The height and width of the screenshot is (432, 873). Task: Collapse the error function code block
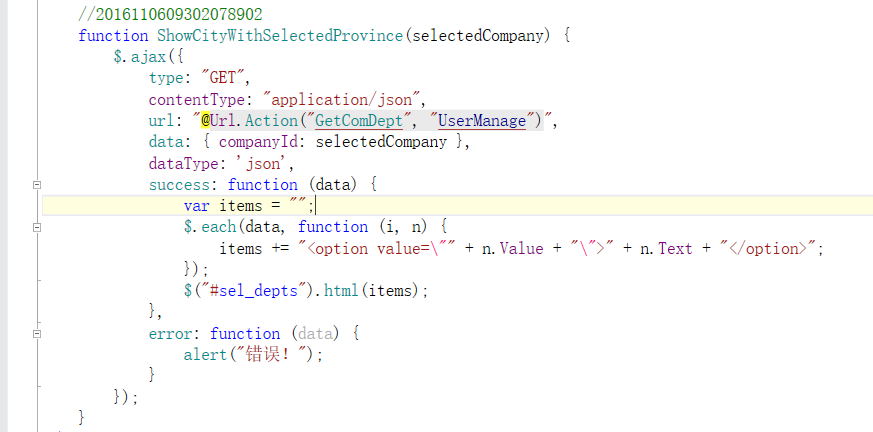pos(37,334)
